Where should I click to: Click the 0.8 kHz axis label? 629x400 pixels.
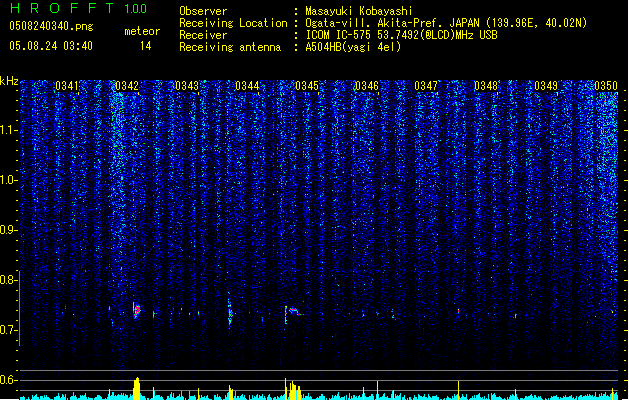9,280
